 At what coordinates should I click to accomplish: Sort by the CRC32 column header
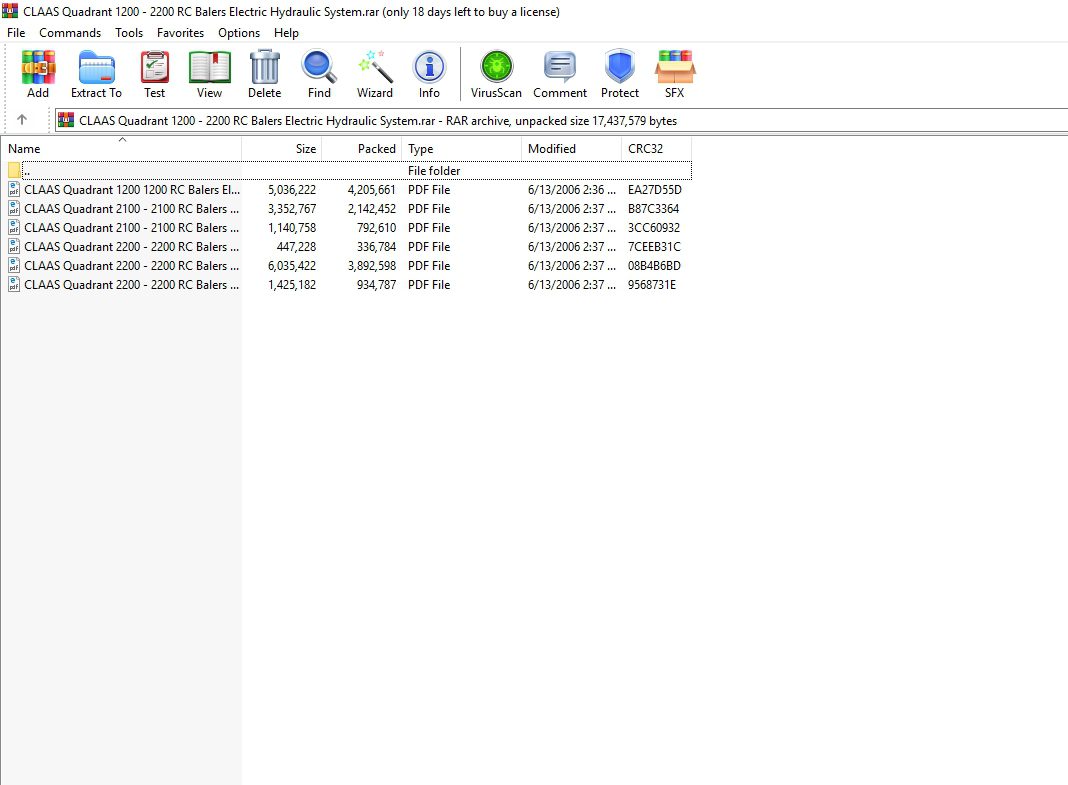pyautogui.click(x=656, y=148)
